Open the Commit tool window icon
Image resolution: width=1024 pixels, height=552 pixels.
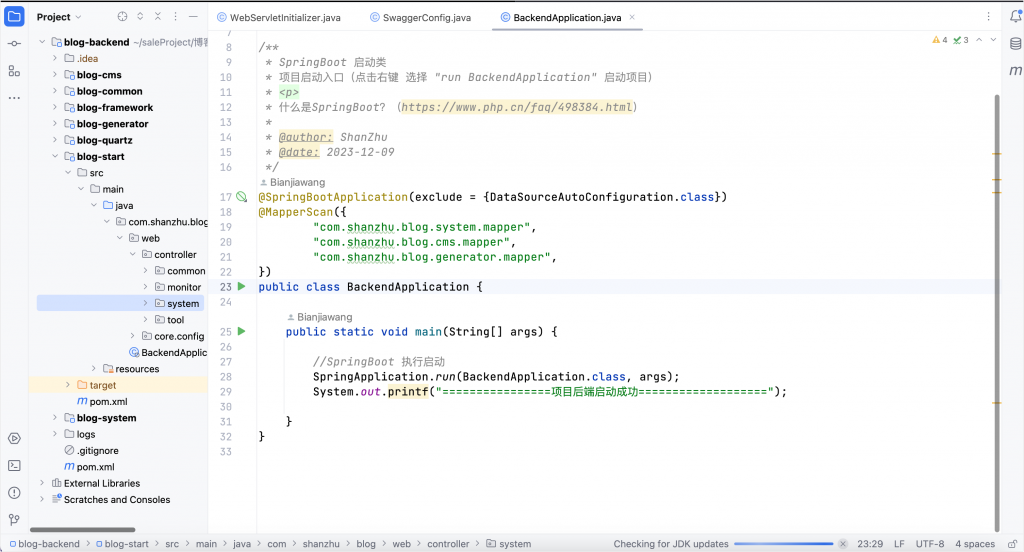pos(14,44)
